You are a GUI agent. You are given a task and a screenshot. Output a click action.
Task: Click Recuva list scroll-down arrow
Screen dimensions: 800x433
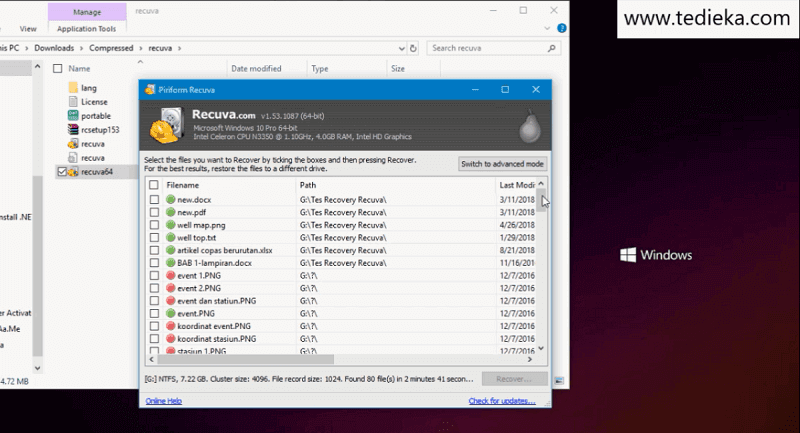pos(541,348)
